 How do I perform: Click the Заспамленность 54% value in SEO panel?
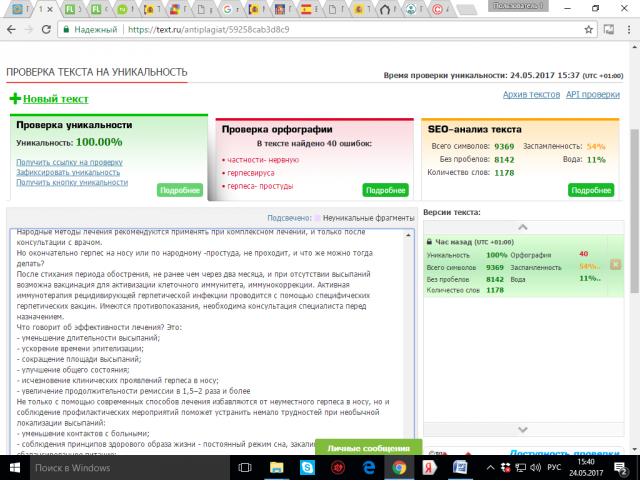coord(596,147)
